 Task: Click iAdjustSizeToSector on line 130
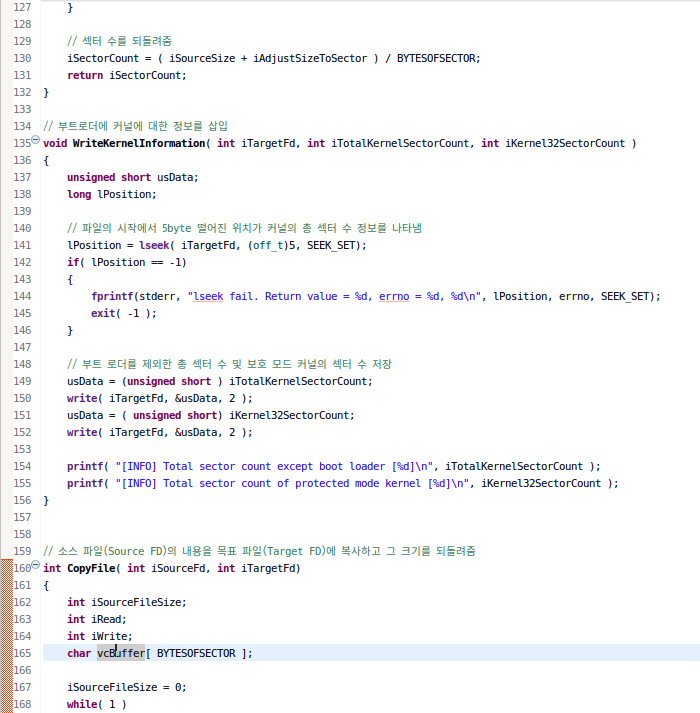pyautogui.click(x=310, y=58)
